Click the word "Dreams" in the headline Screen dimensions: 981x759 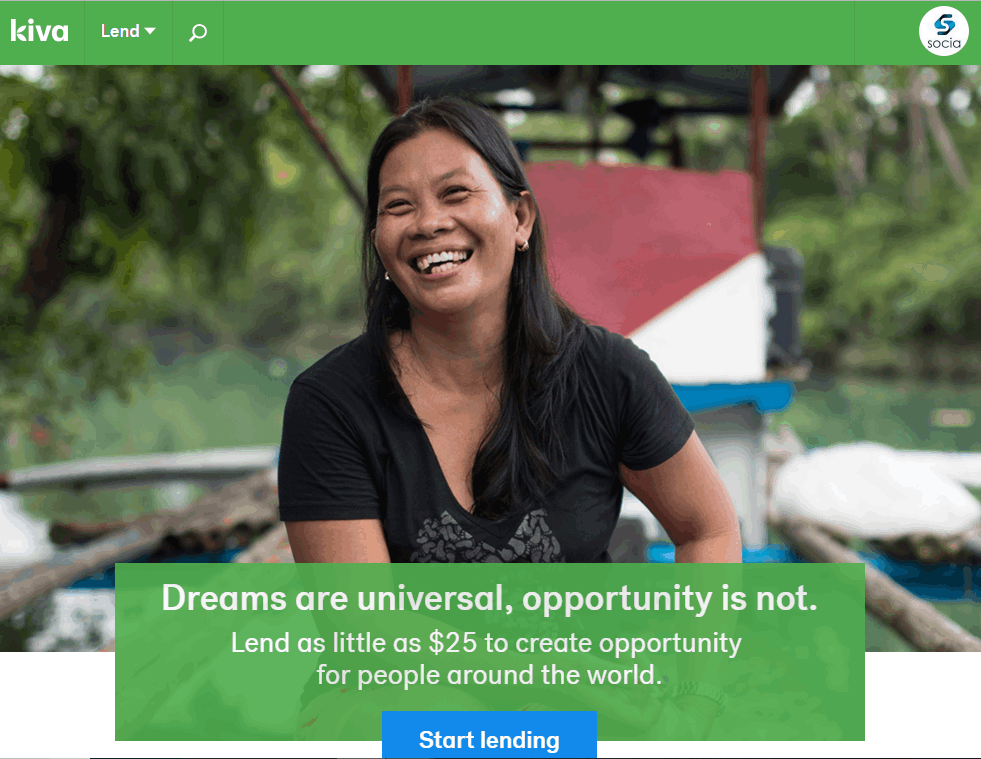224,598
